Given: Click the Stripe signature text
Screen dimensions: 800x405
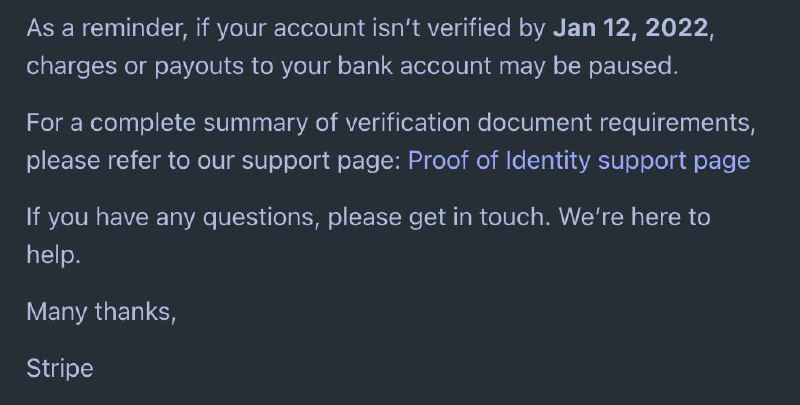Looking at the screenshot, I should tap(60, 369).
